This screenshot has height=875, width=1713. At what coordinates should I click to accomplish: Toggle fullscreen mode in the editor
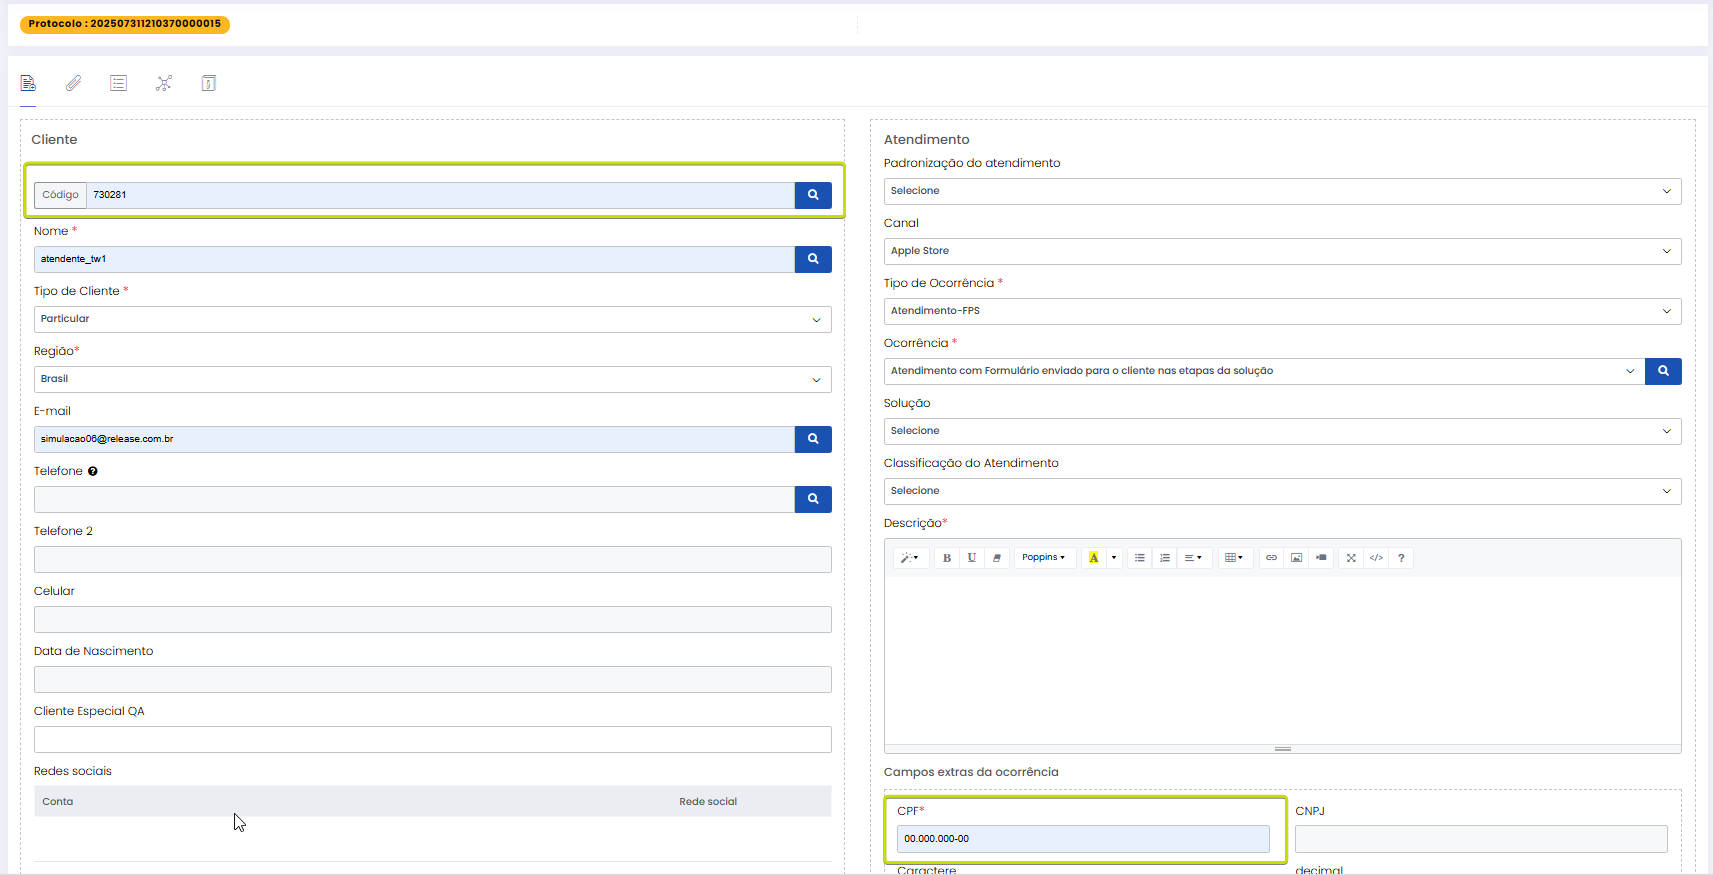click(x=1351, y=558)
